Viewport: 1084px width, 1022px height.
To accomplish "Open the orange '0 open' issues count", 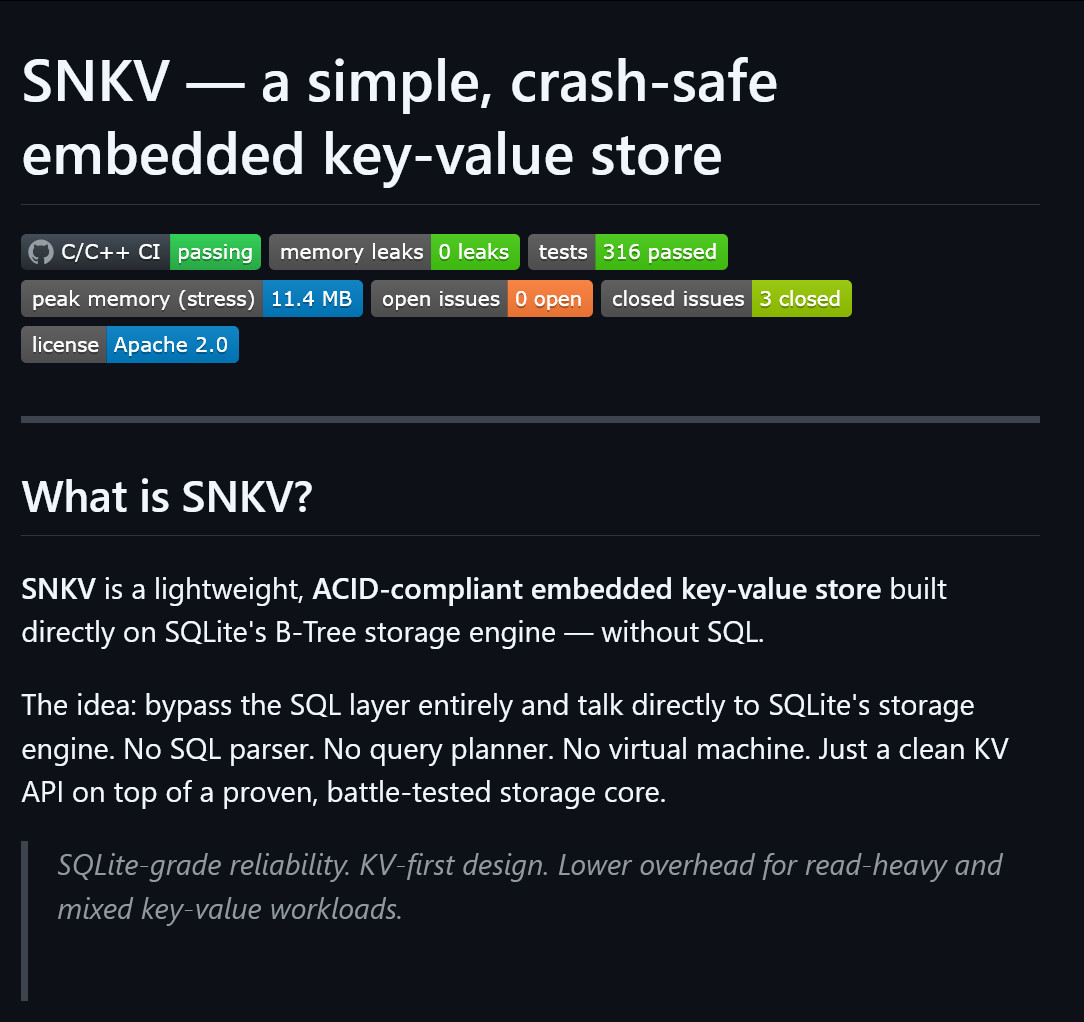I will (549, 299).
